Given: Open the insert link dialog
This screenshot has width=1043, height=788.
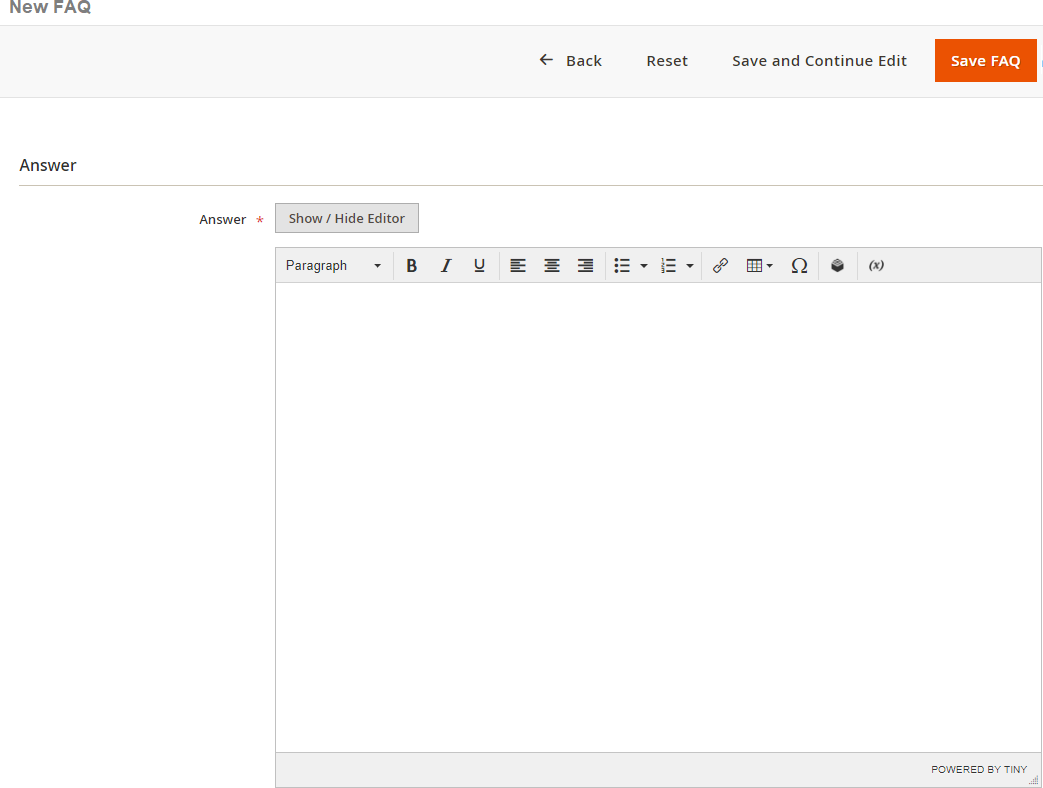Looking at the screenshot, I should coord(720,266).
